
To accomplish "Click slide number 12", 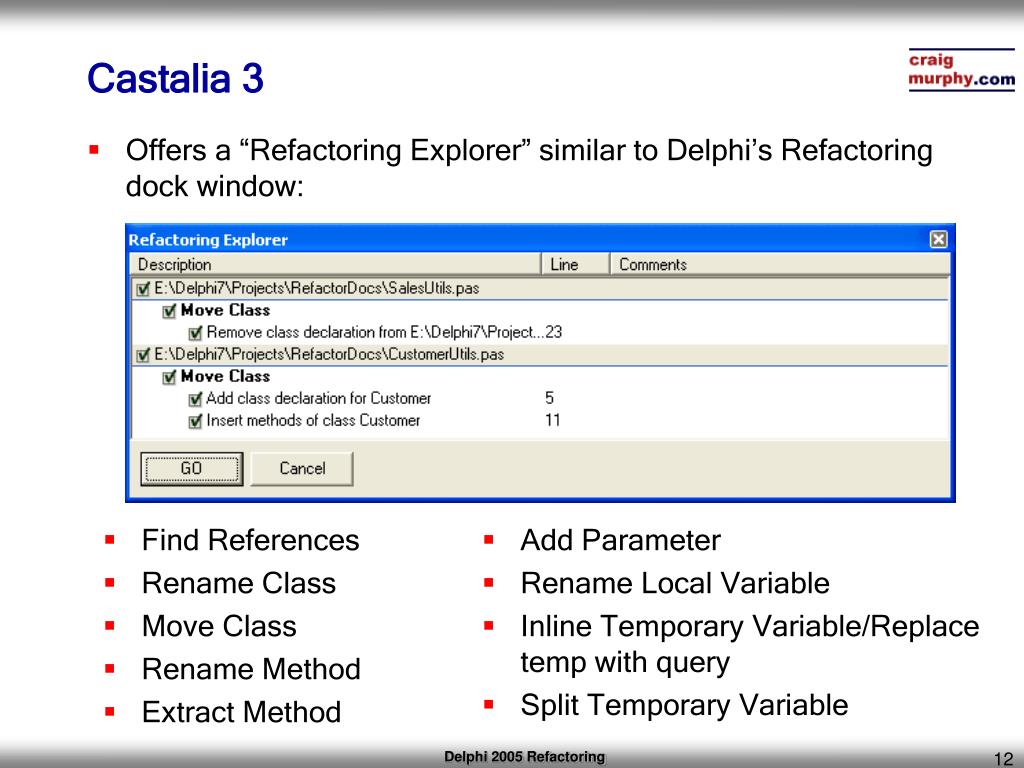I will (1004, 759).
